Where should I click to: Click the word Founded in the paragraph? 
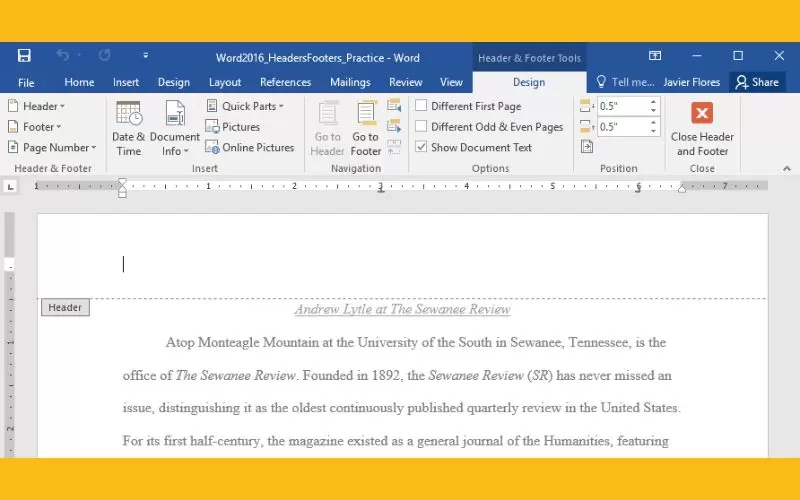coord(328,376)
